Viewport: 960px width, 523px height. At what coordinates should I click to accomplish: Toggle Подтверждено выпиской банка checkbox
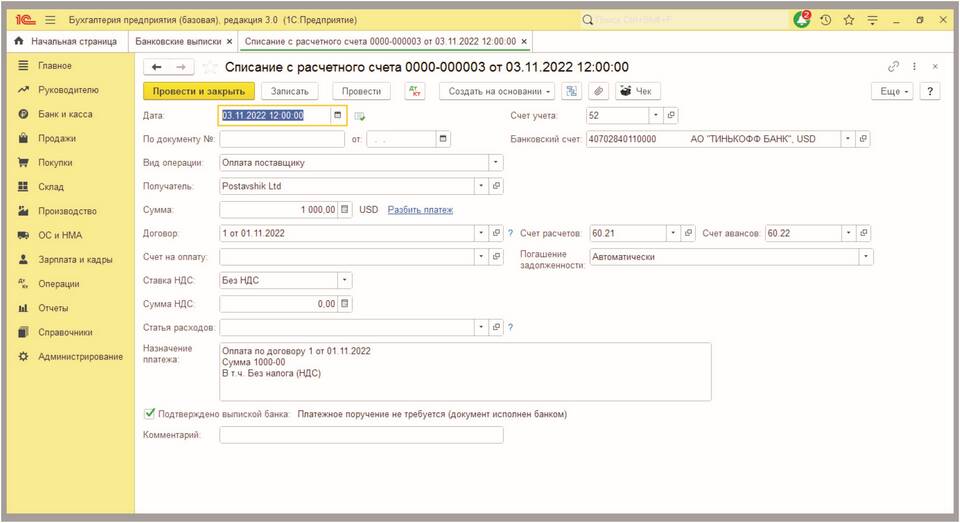pyautogui.click(x=150, y=412)
